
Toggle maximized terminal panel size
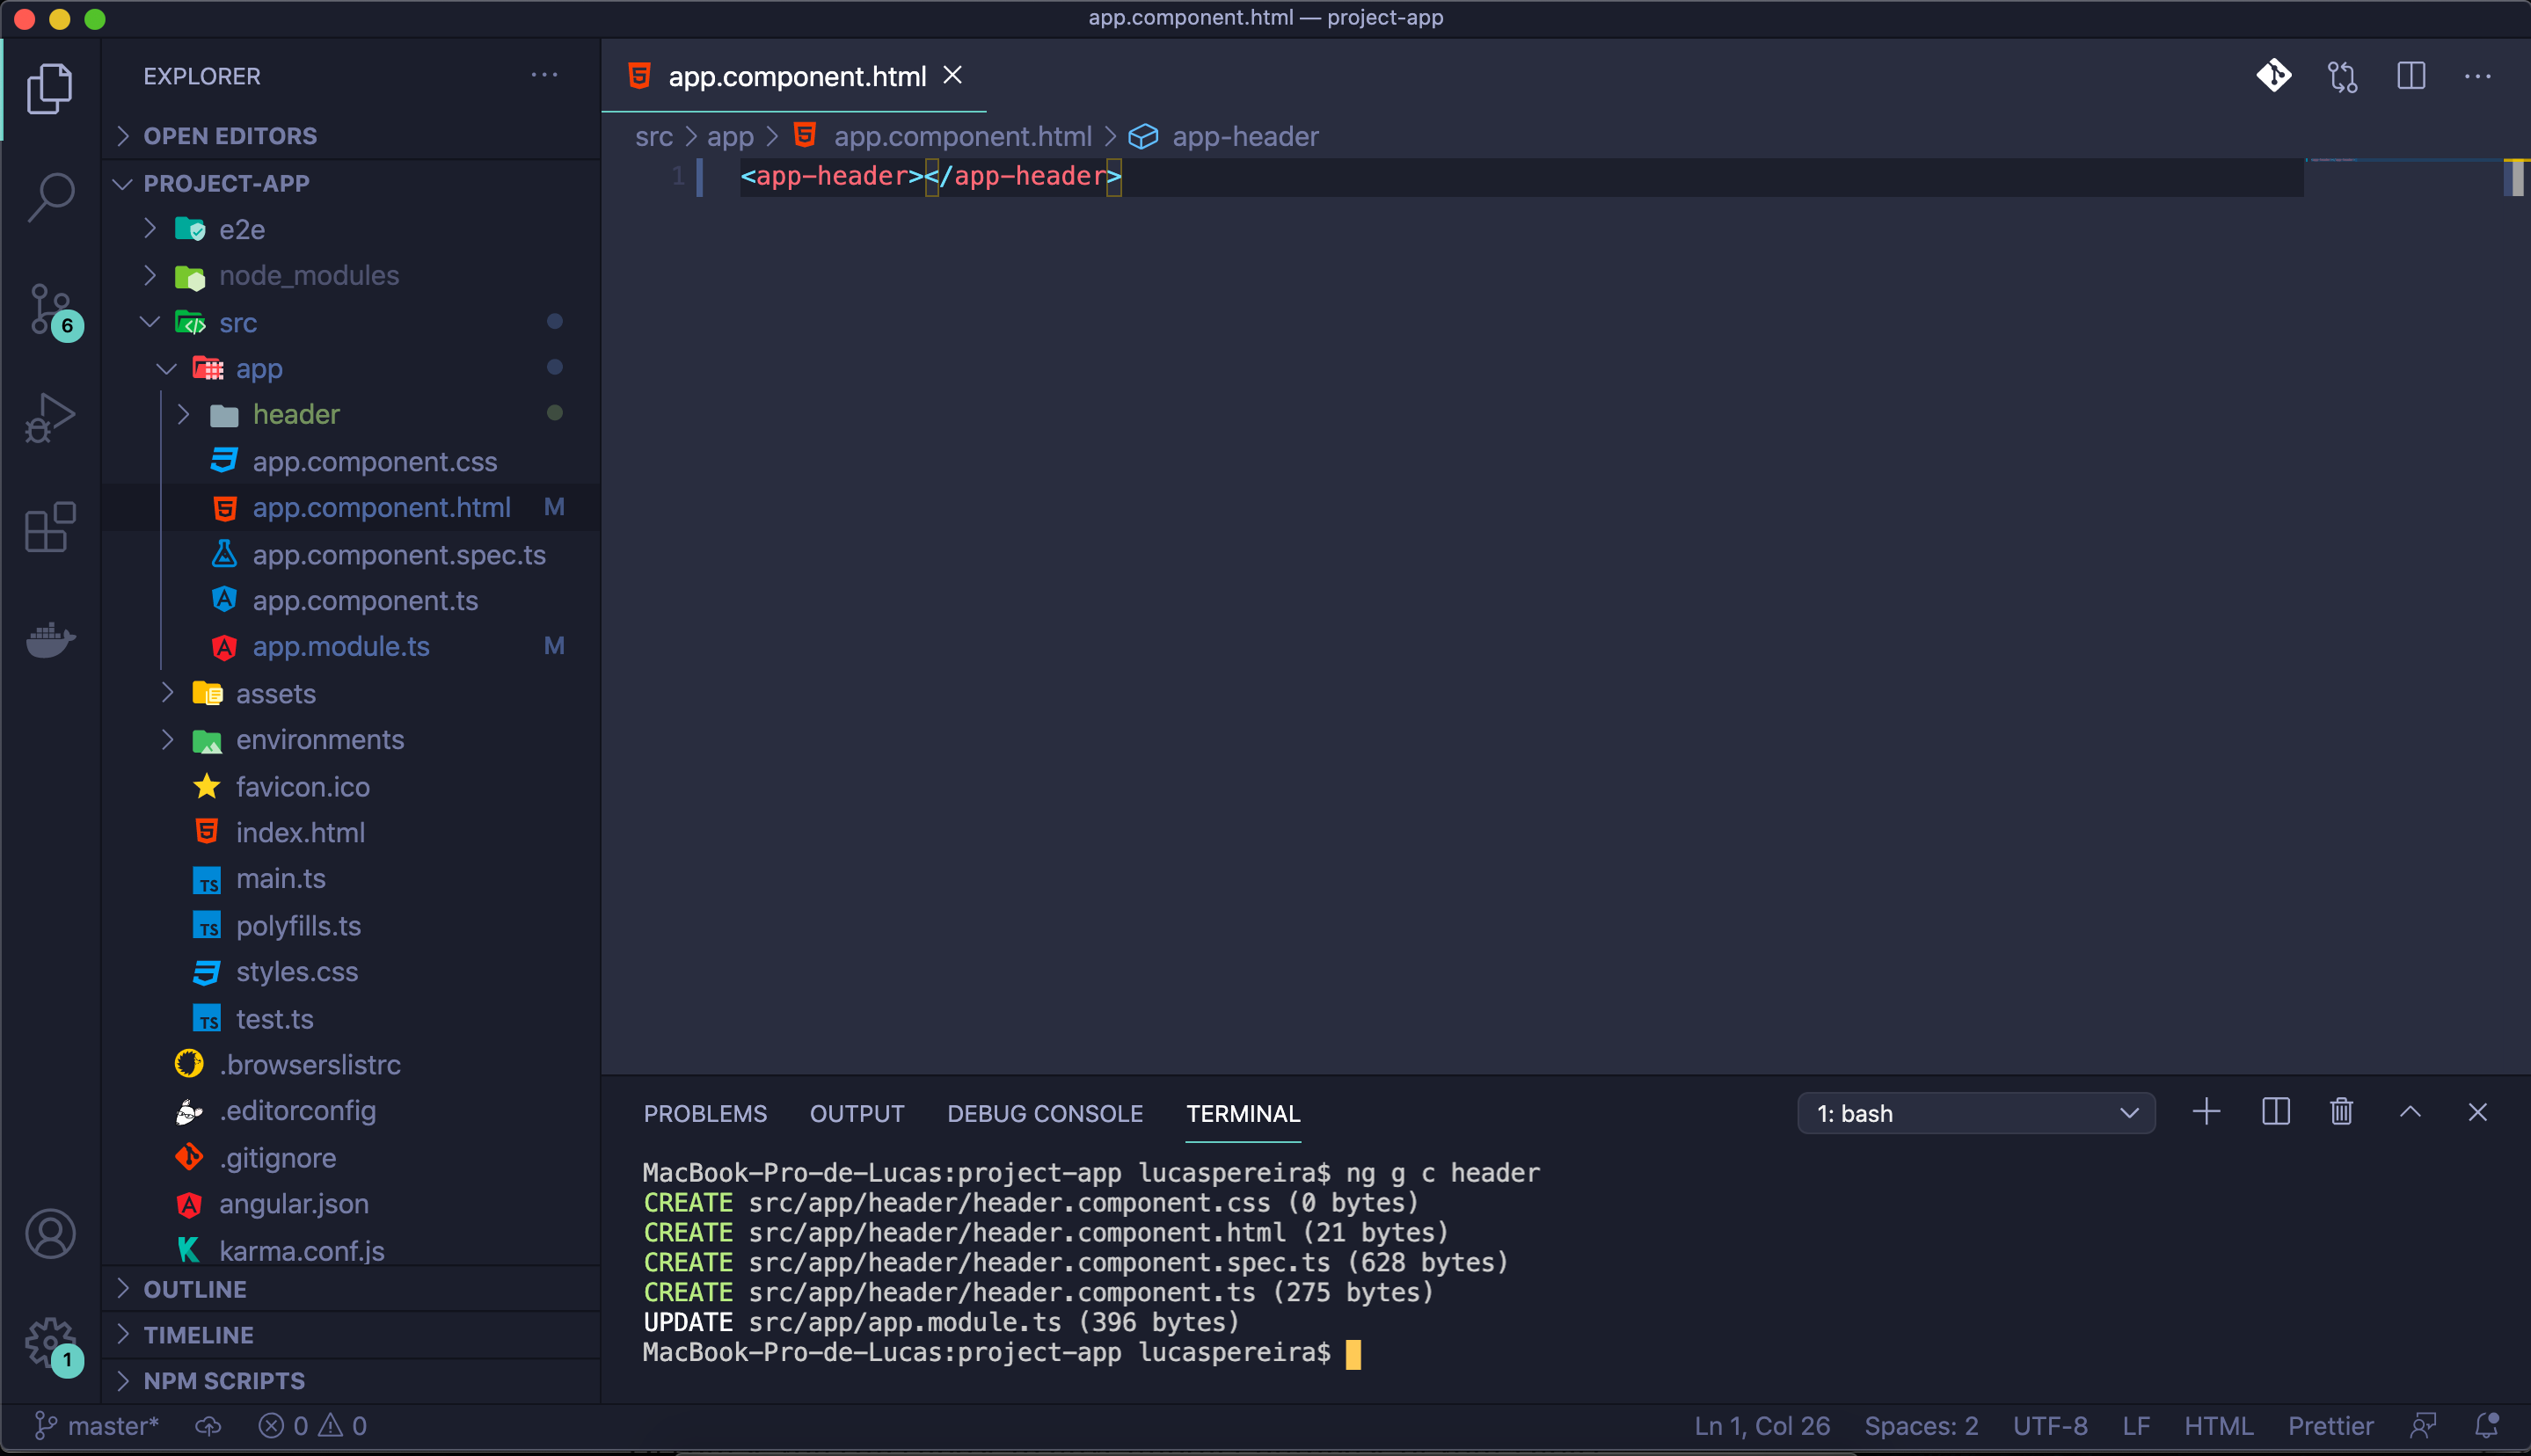2410,1113
